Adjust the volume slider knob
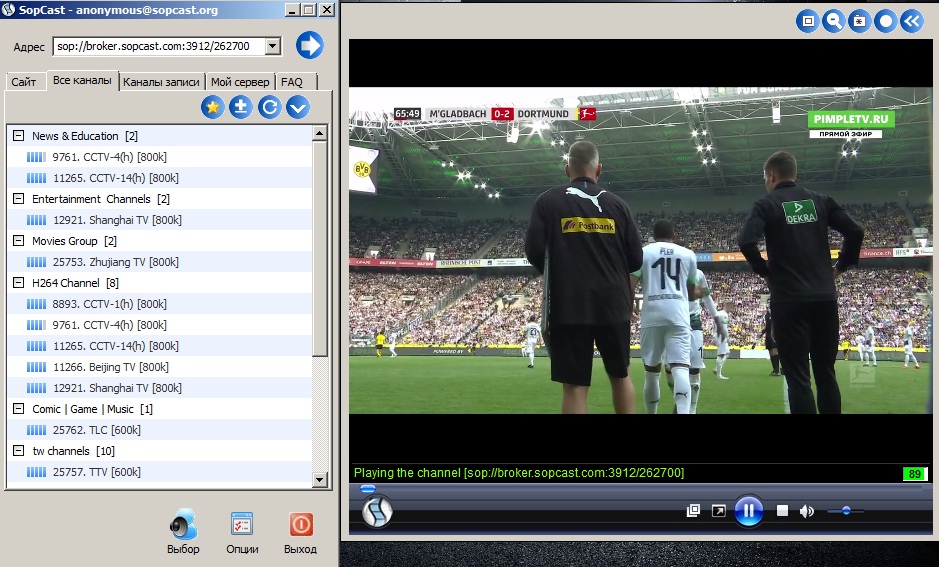 pyautogui.click(x=846, y=511)
